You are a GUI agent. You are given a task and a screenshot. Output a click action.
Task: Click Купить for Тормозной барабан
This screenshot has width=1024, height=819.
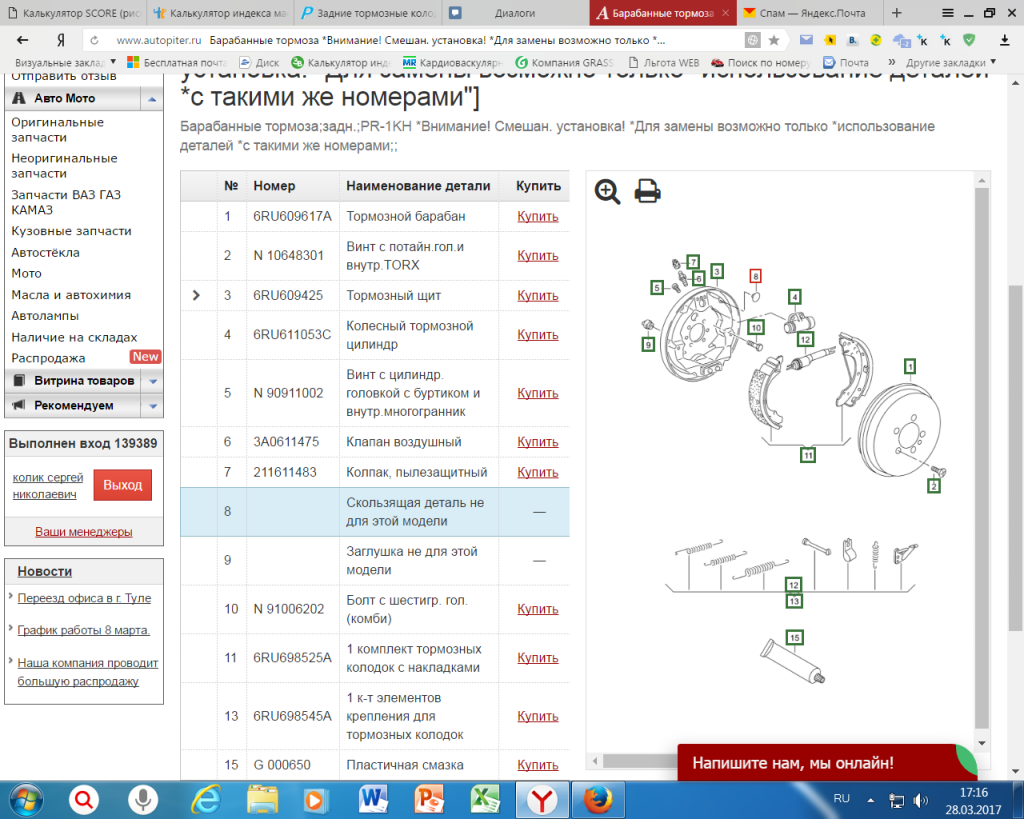pos(537,216)
